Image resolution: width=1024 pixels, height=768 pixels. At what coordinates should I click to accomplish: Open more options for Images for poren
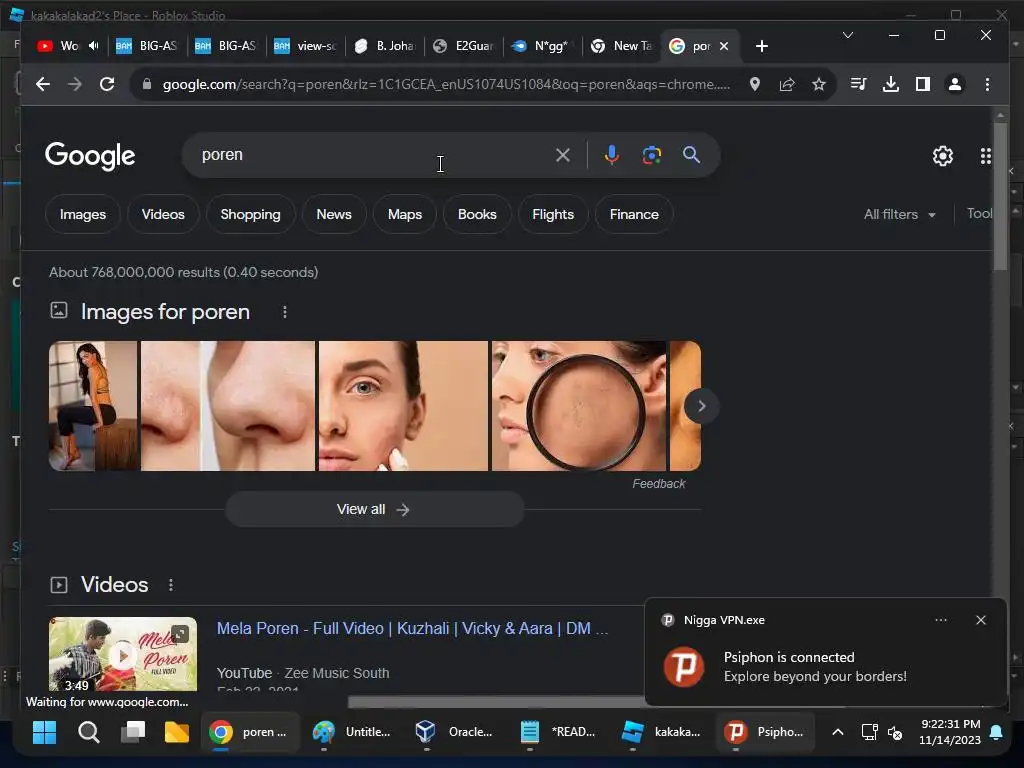coord(285,312)
